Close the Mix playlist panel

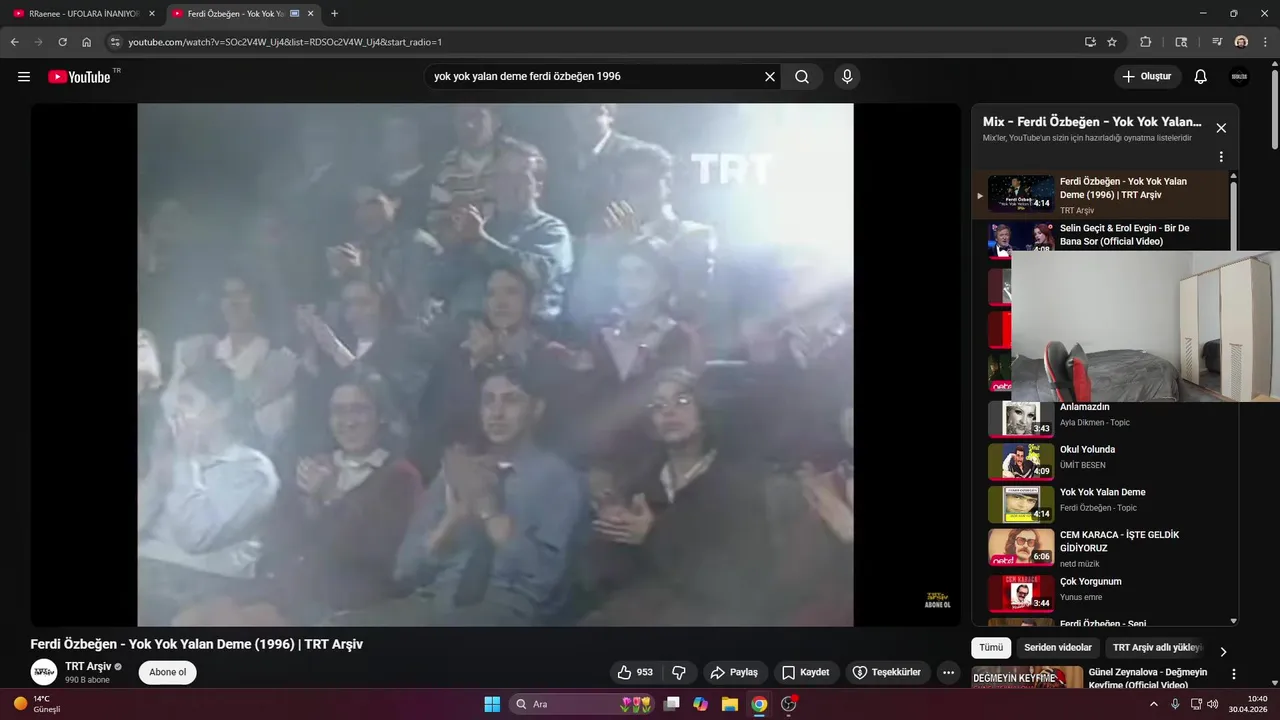click(1221, 128)
